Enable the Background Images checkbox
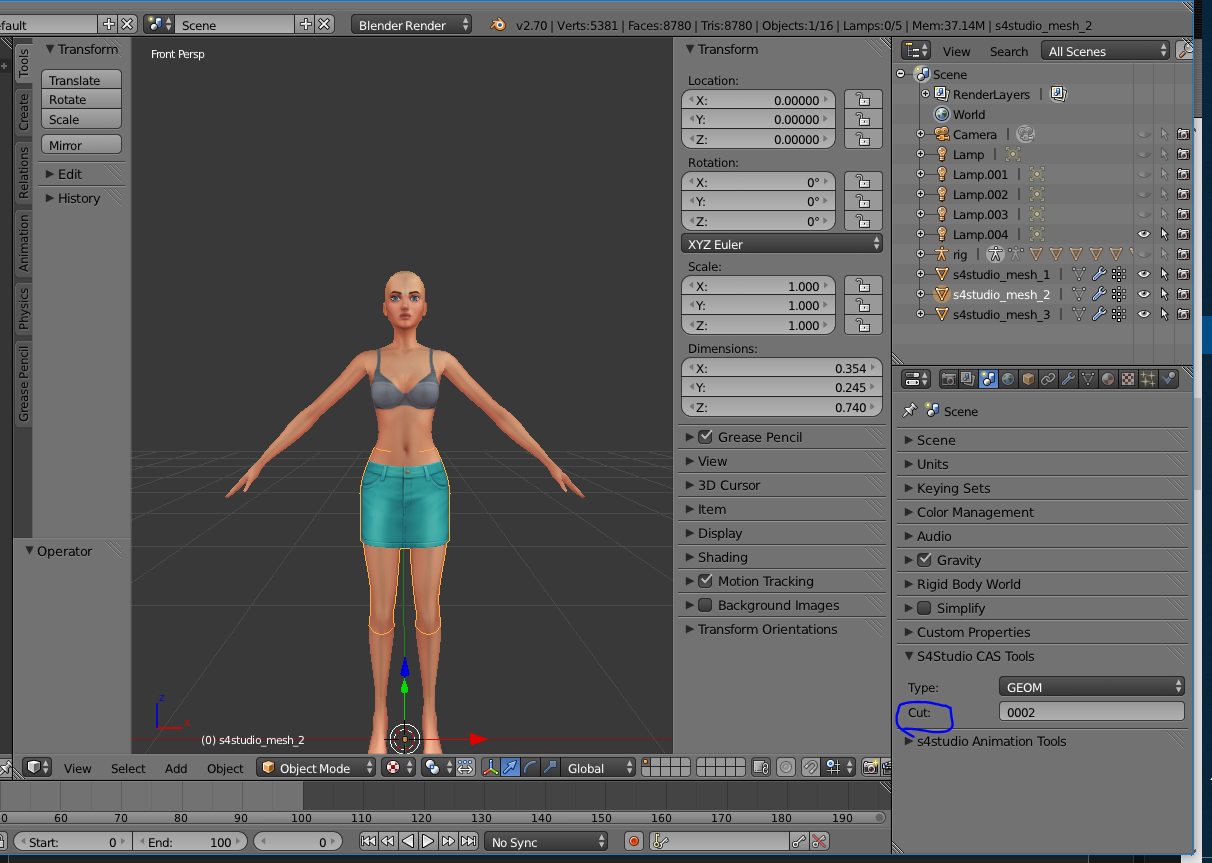Screen dimensions: 1212x863 705,605
